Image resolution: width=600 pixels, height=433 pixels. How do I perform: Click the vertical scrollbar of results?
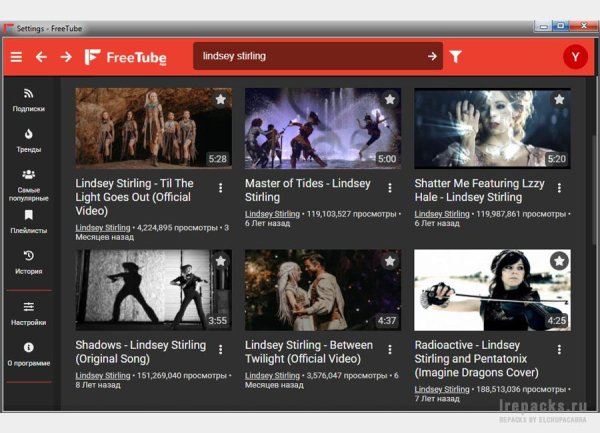(595, 189)
